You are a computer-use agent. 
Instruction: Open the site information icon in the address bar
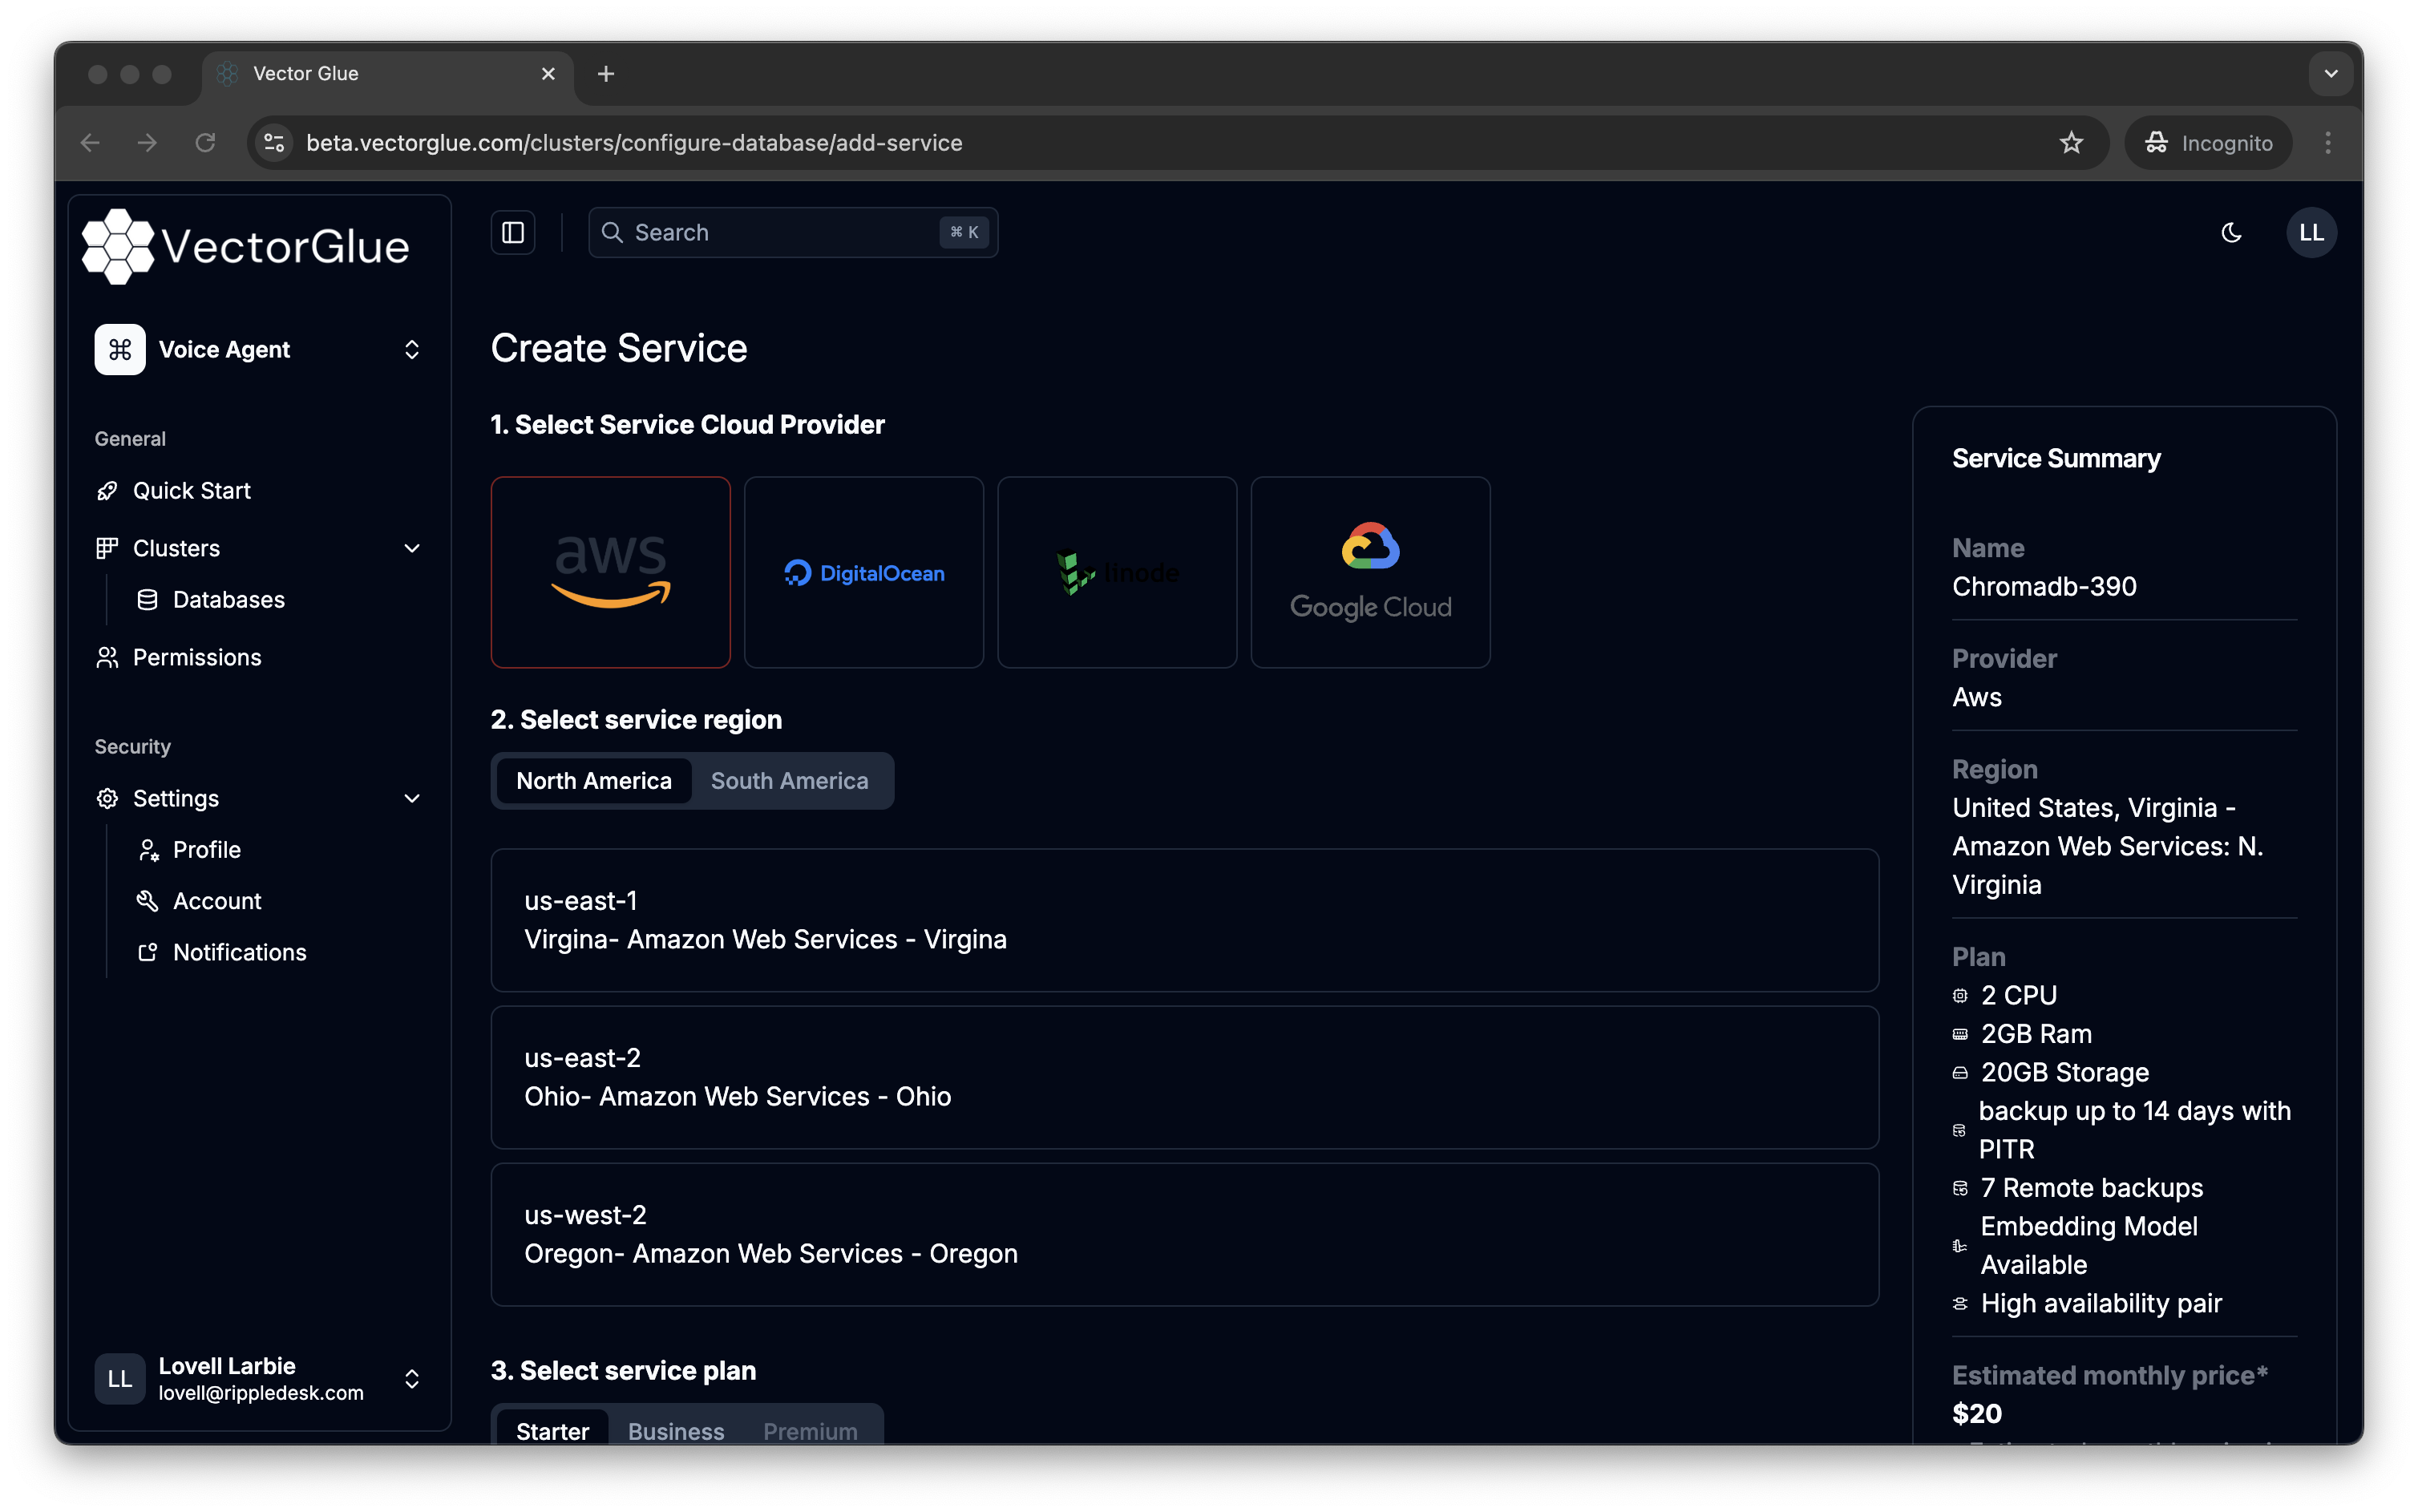click(274, 143)
